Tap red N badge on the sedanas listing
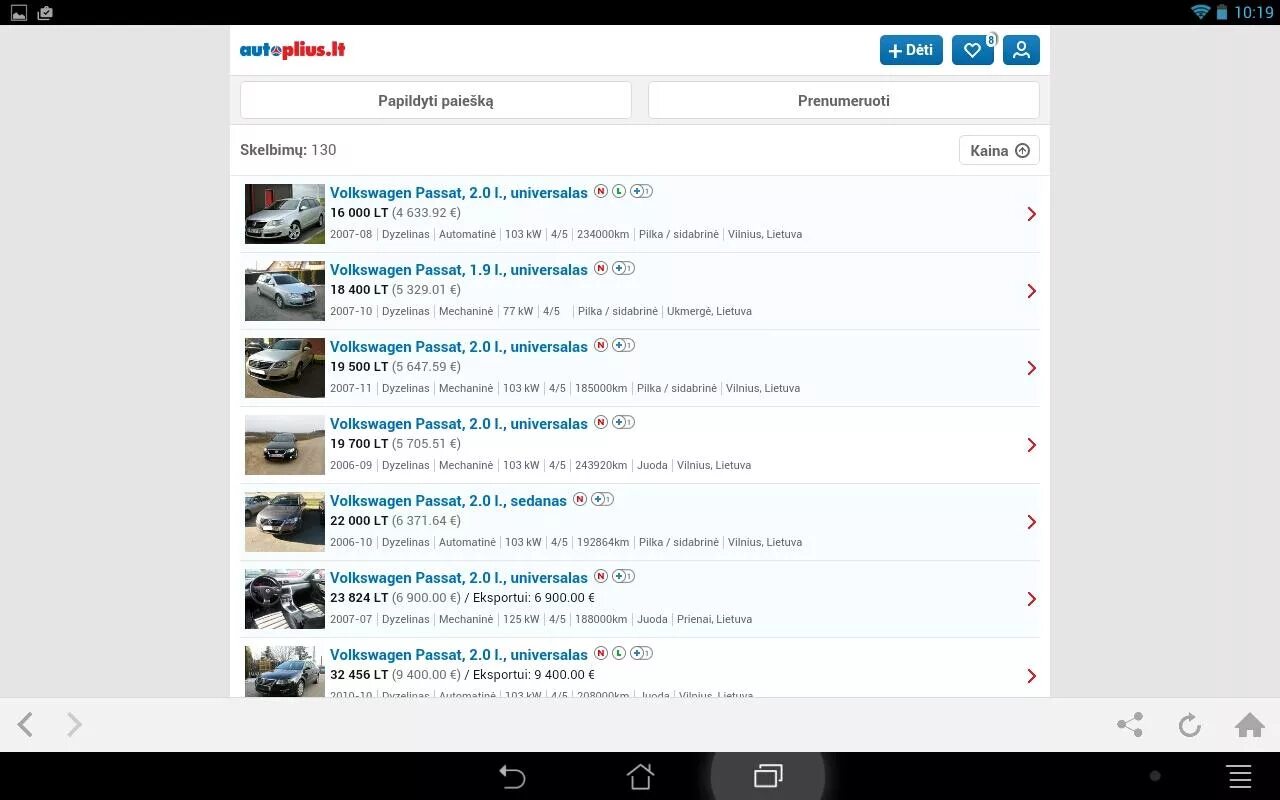Screen dimensions: 1280x800 [x=580, y=499]
